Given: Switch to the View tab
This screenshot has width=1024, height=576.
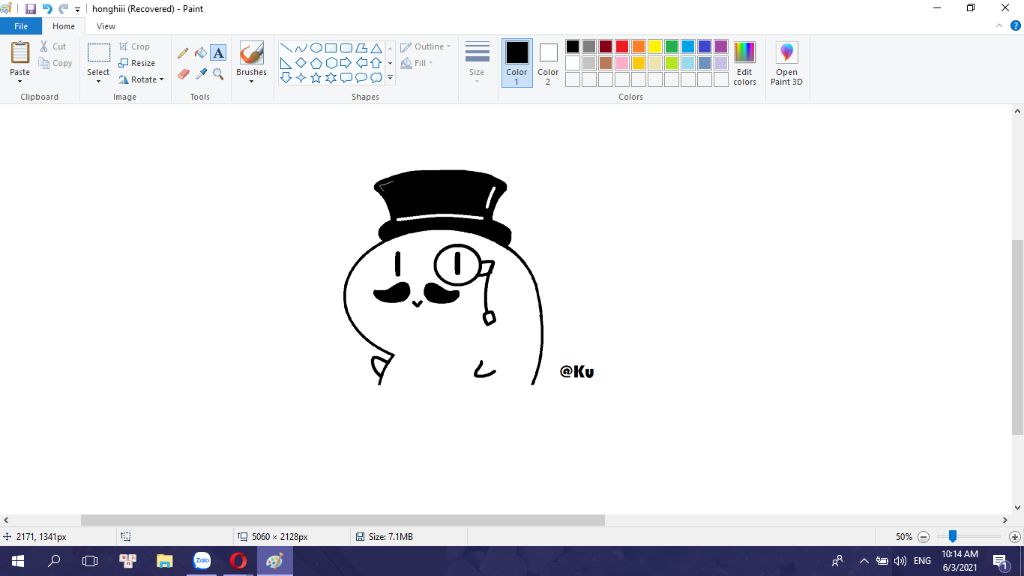Looking at the screenshot, I should point(106,26).
